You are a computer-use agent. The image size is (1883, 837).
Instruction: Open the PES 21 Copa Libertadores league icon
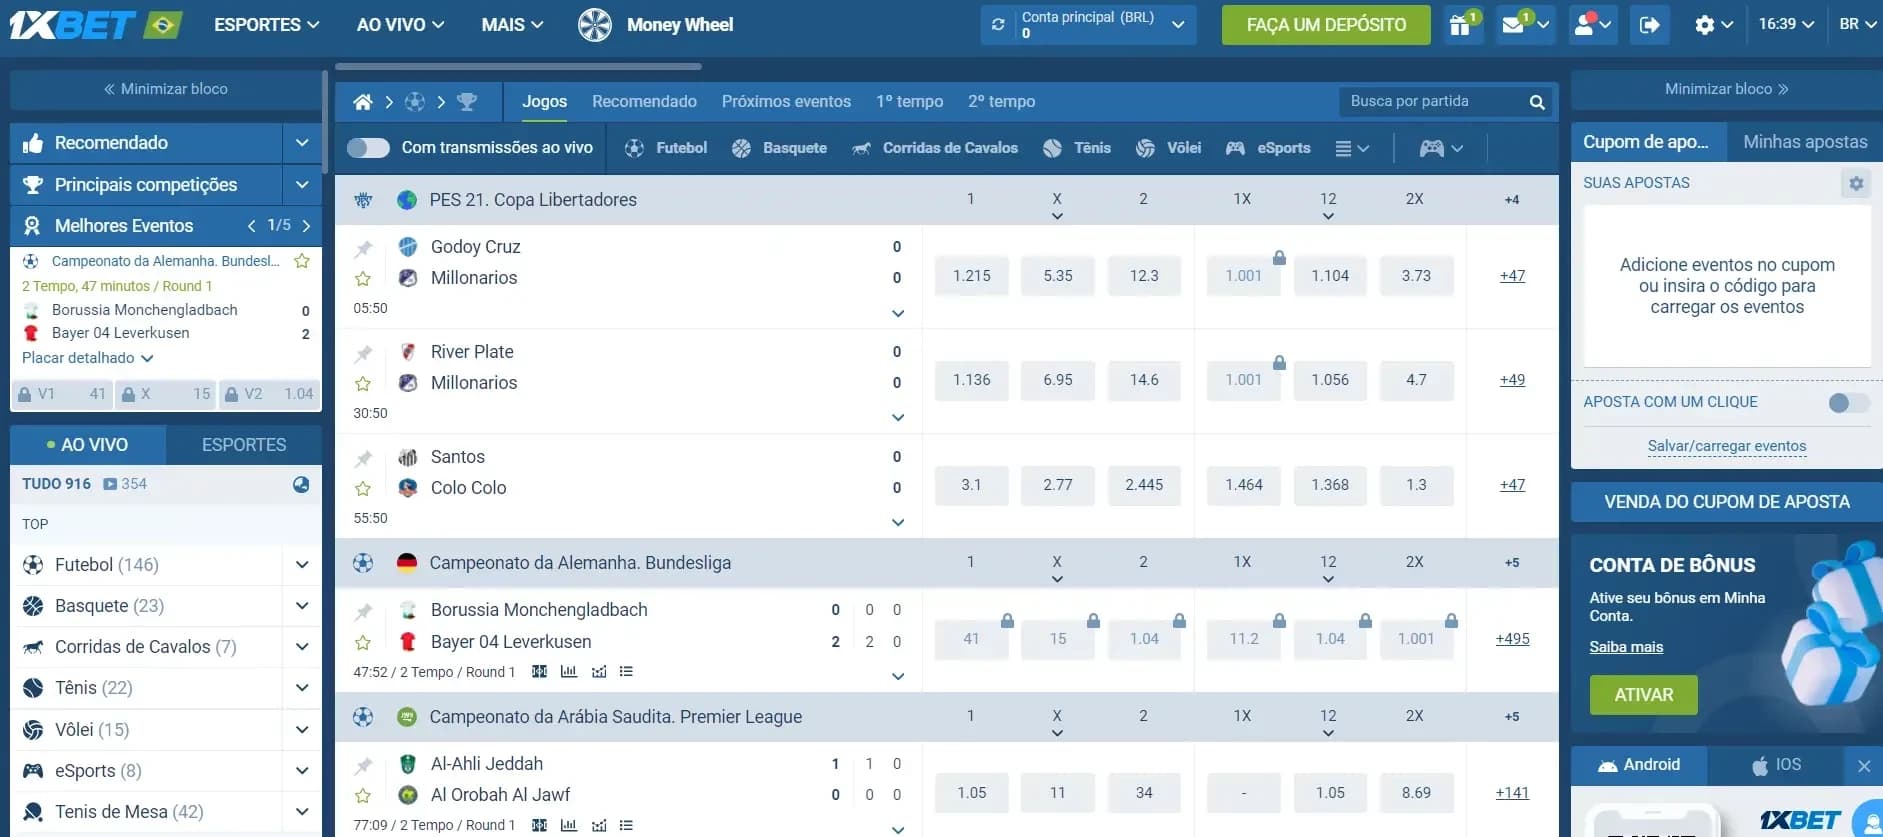363,200
